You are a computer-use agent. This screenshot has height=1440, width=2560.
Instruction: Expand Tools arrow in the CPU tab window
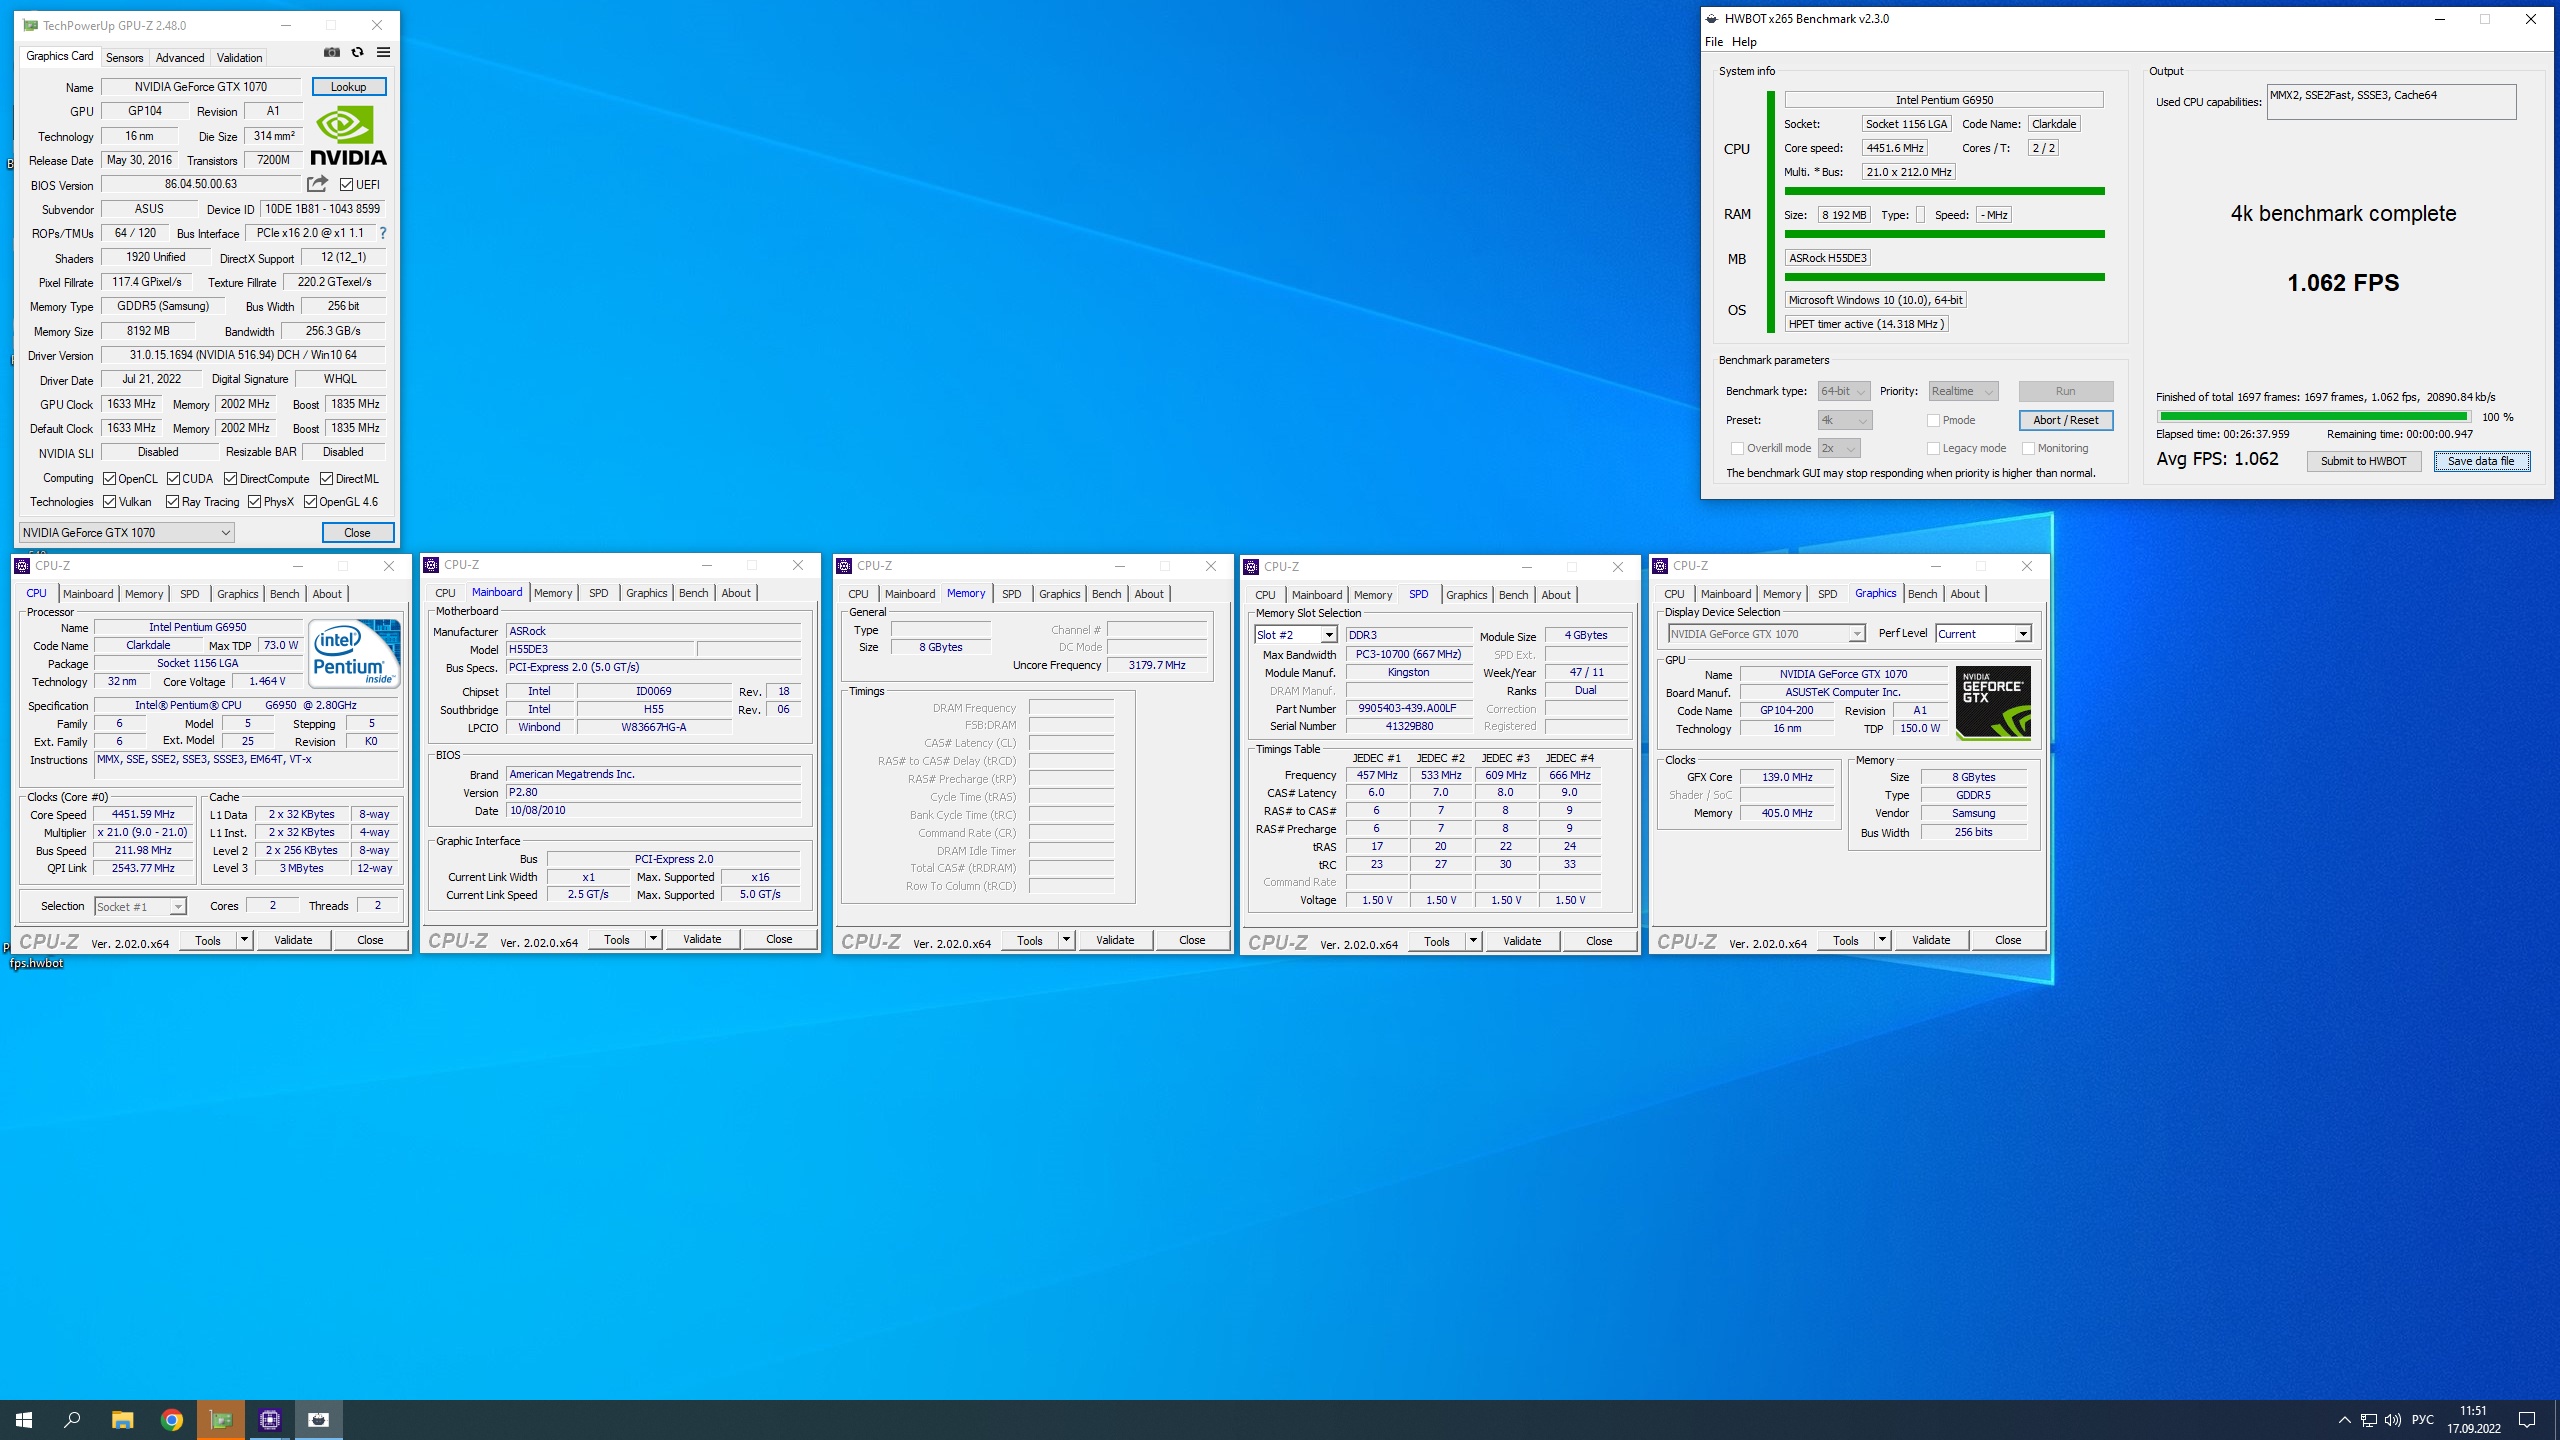(244, 939)
